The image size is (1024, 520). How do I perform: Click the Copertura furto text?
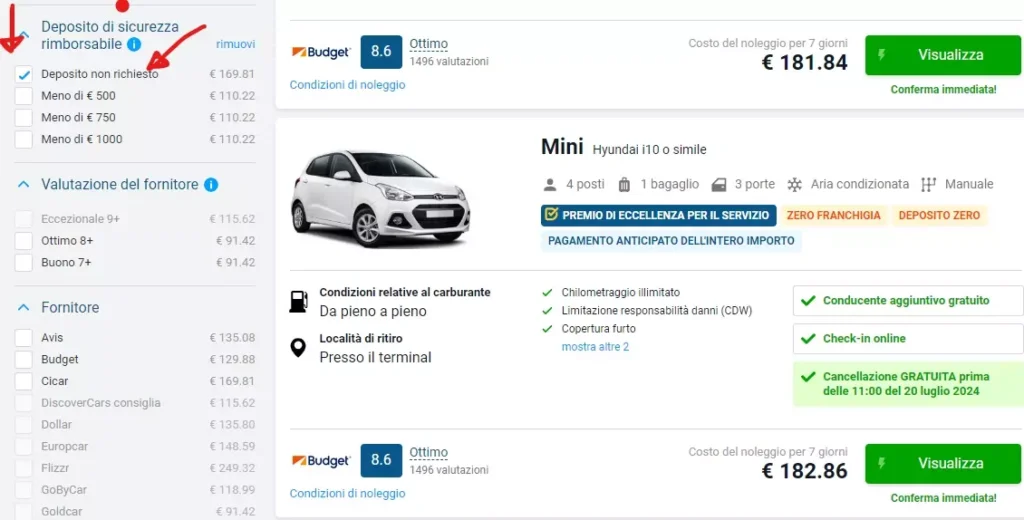(598, 329)
